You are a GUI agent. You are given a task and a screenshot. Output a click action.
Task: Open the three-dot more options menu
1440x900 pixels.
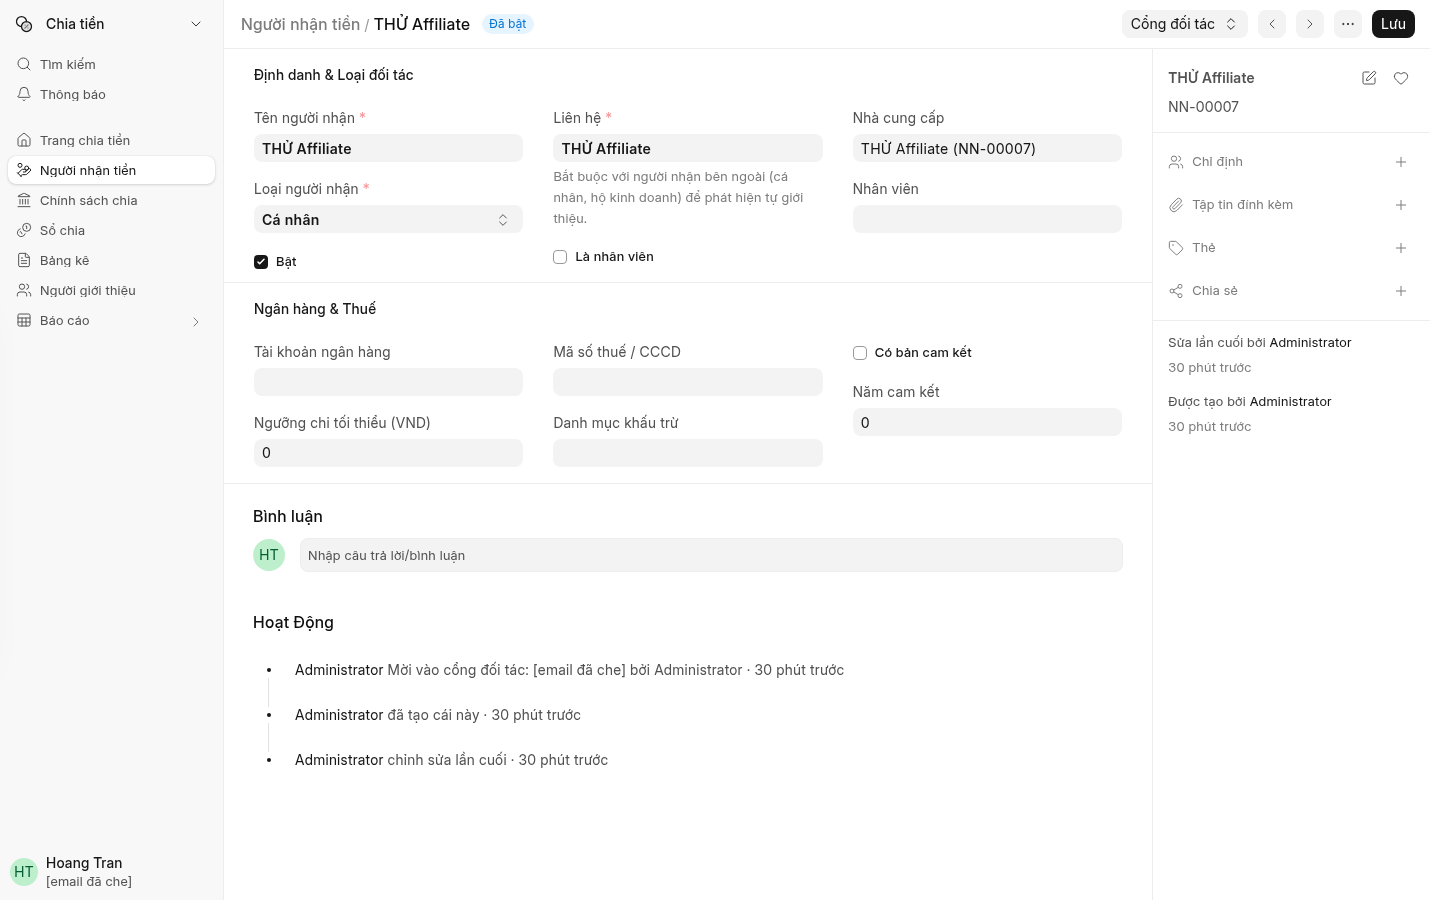(x=1348, y=24)
